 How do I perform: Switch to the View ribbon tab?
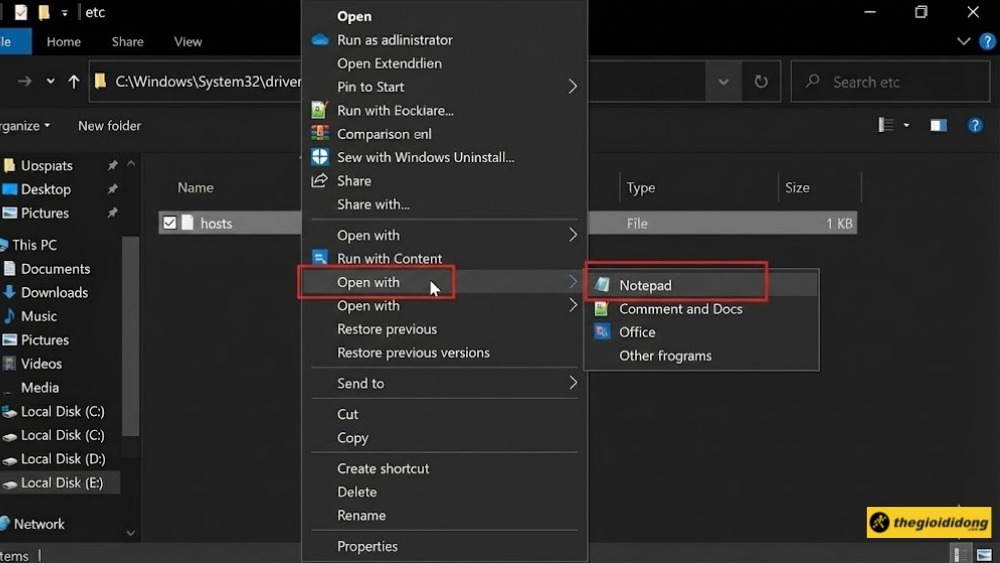pyautogui.click(x=188, y=42)
